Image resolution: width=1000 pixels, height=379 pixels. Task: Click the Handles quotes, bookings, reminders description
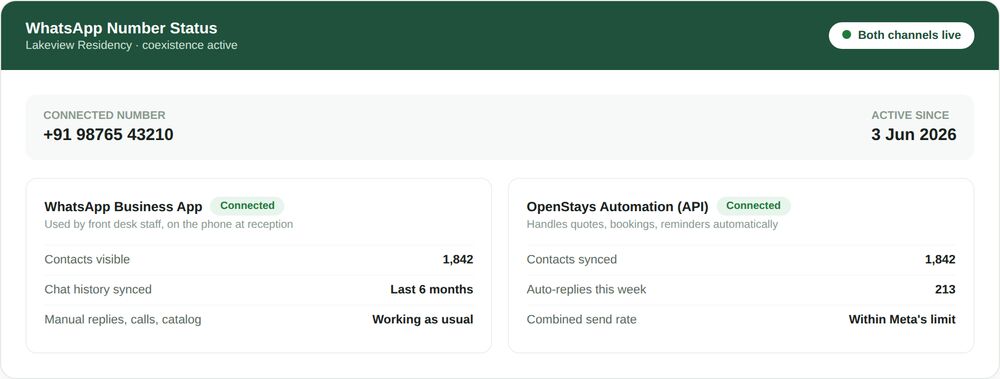(652, 225)
